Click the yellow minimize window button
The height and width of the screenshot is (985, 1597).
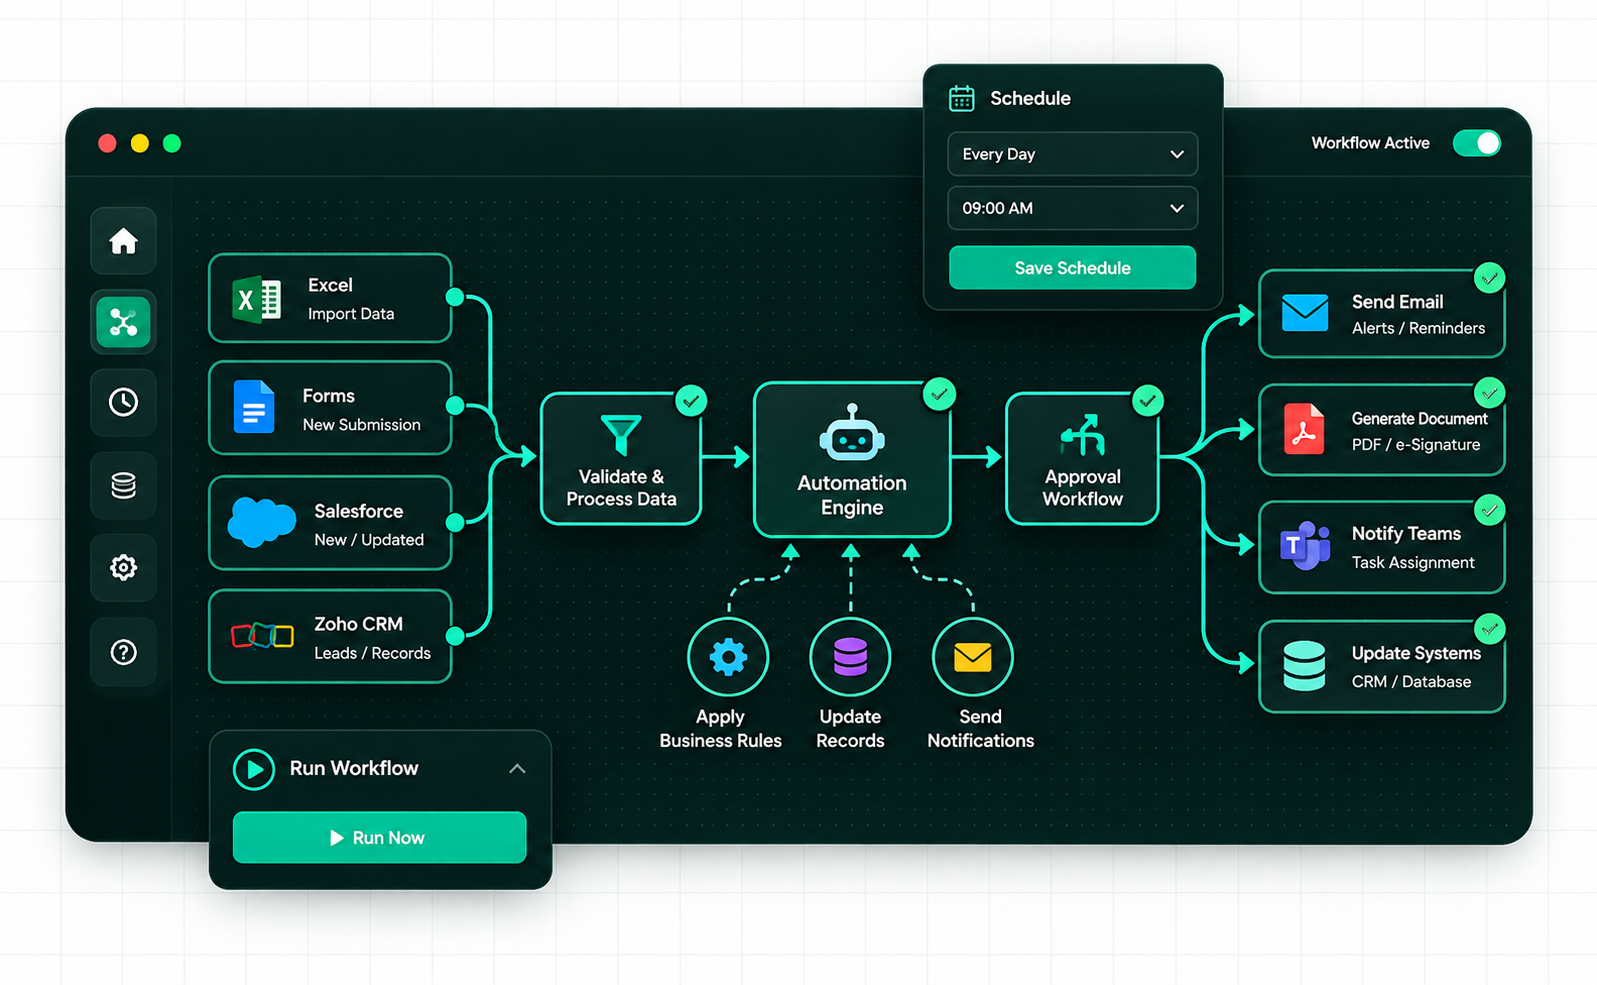140,143
